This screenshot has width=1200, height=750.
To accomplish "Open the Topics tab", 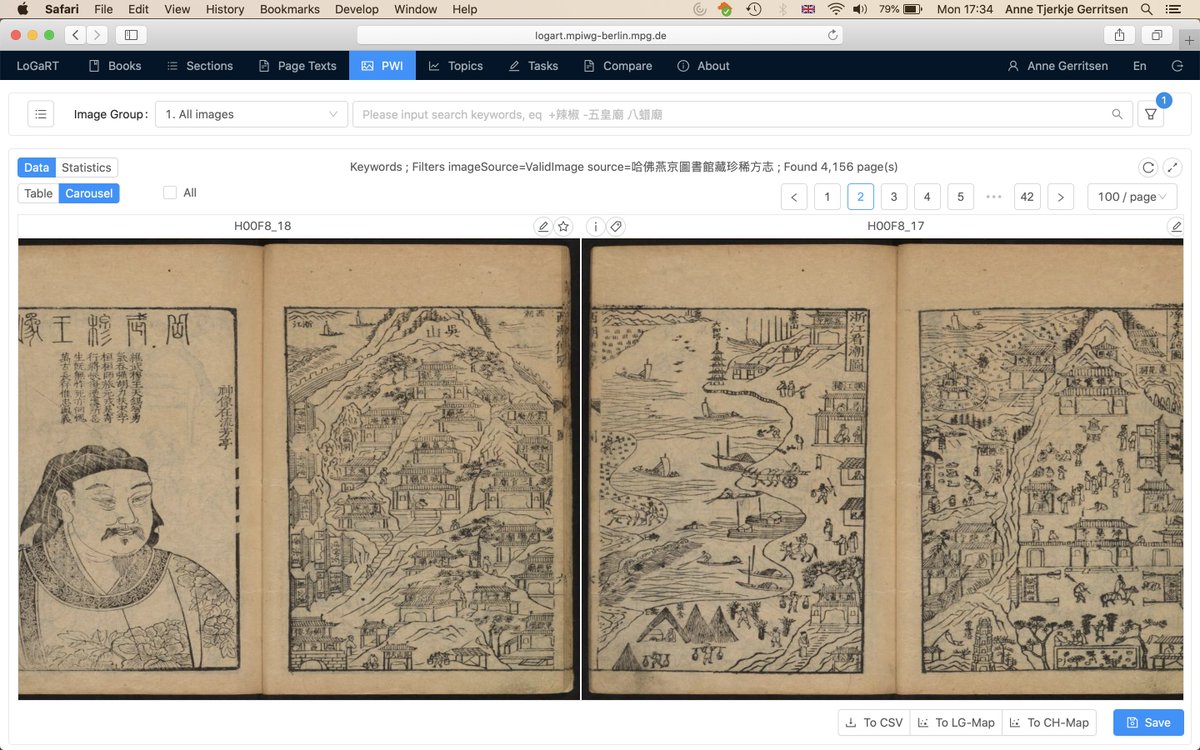I will point(456,66).
